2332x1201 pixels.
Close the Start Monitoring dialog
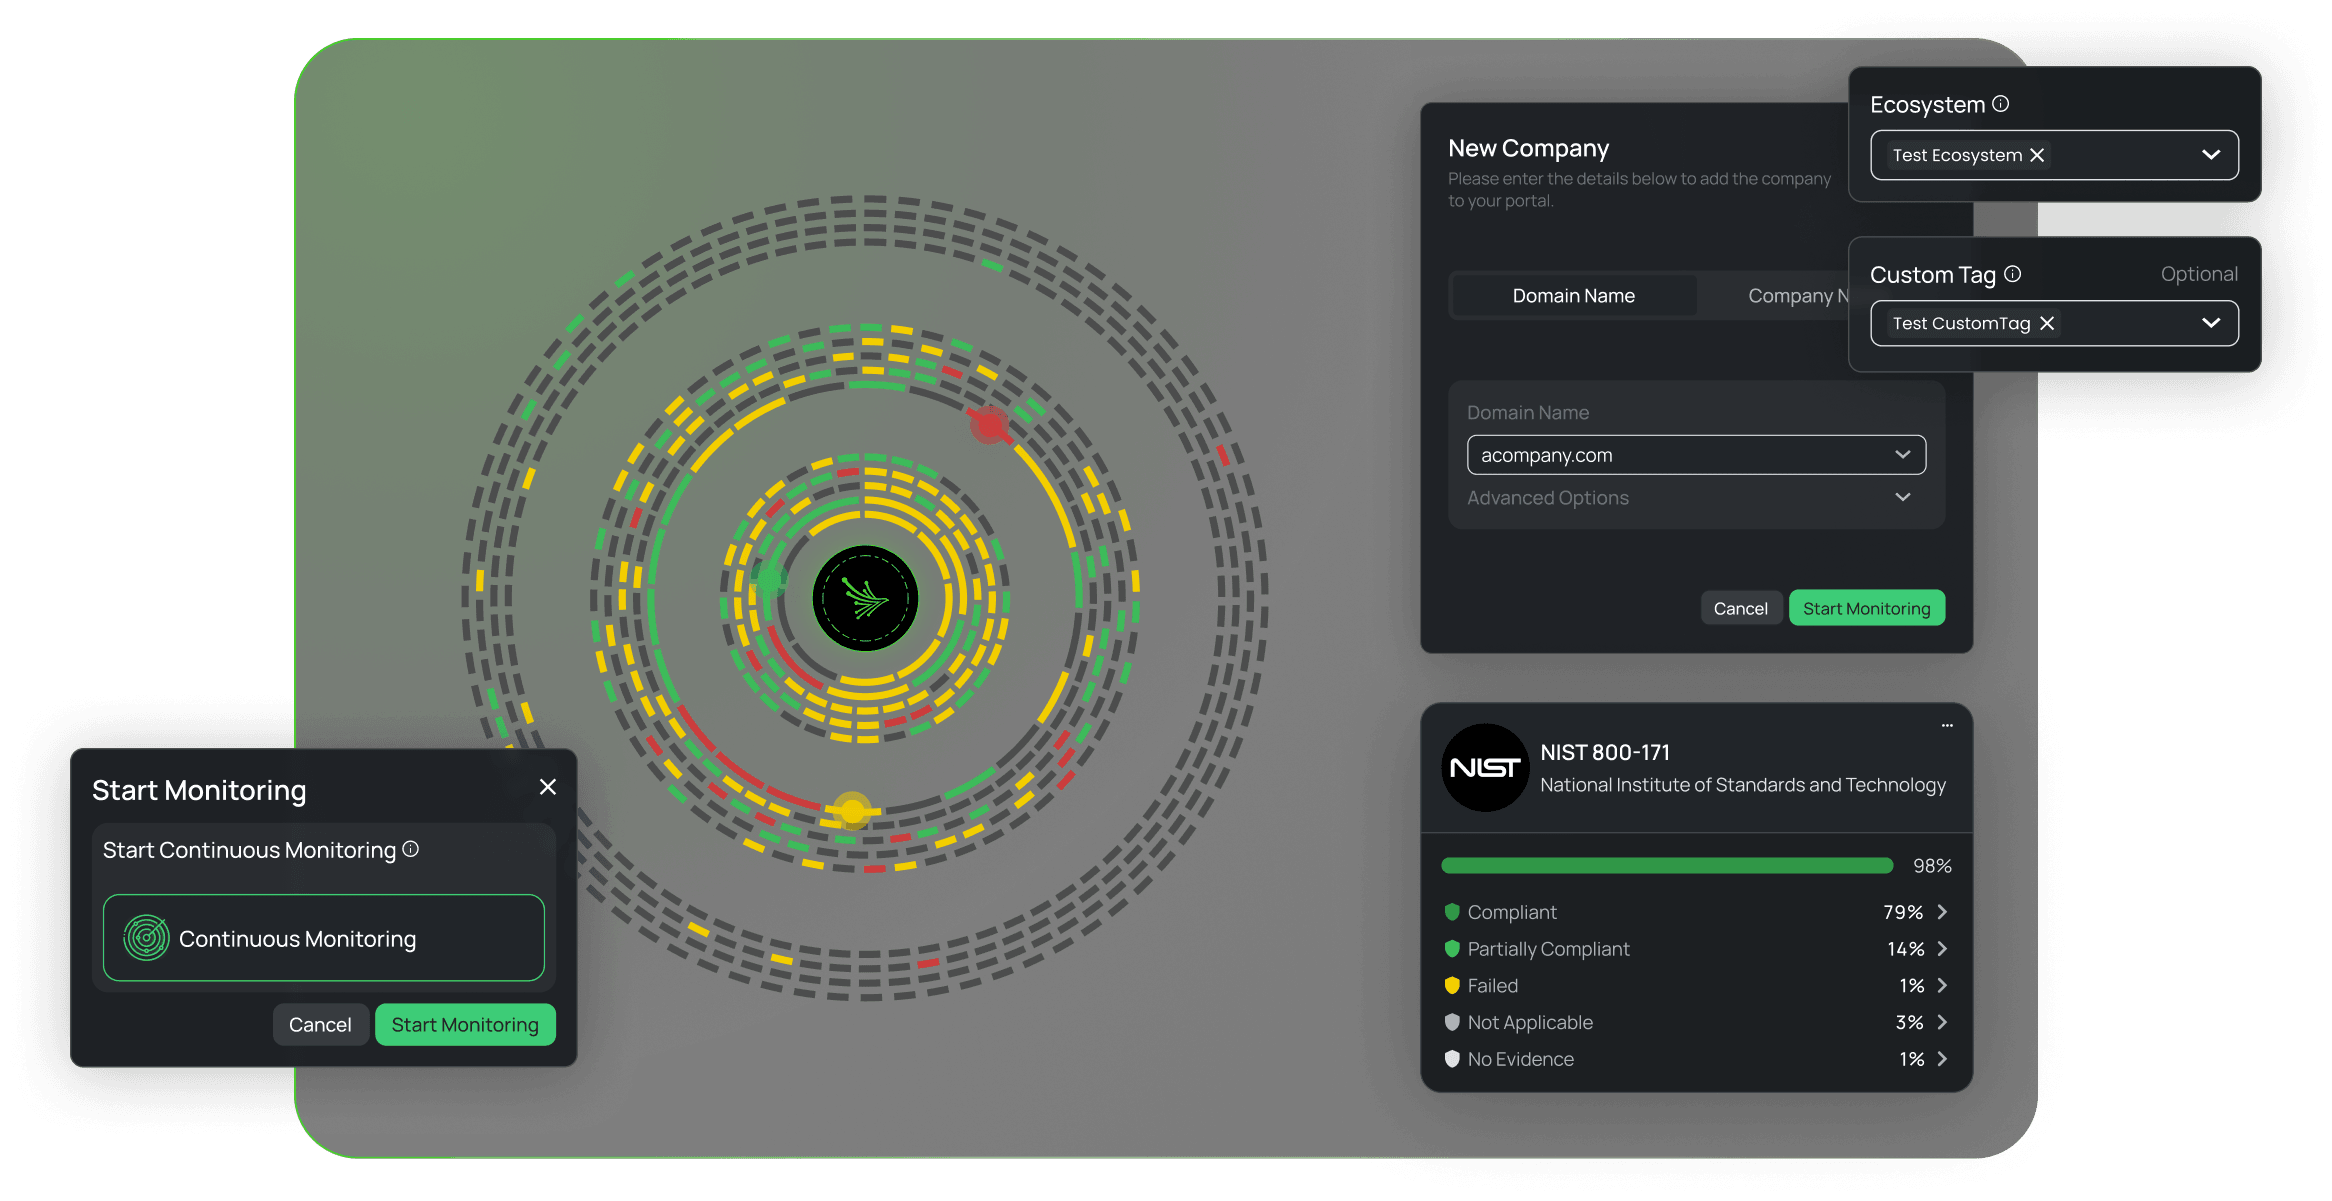tap(548, 787)
